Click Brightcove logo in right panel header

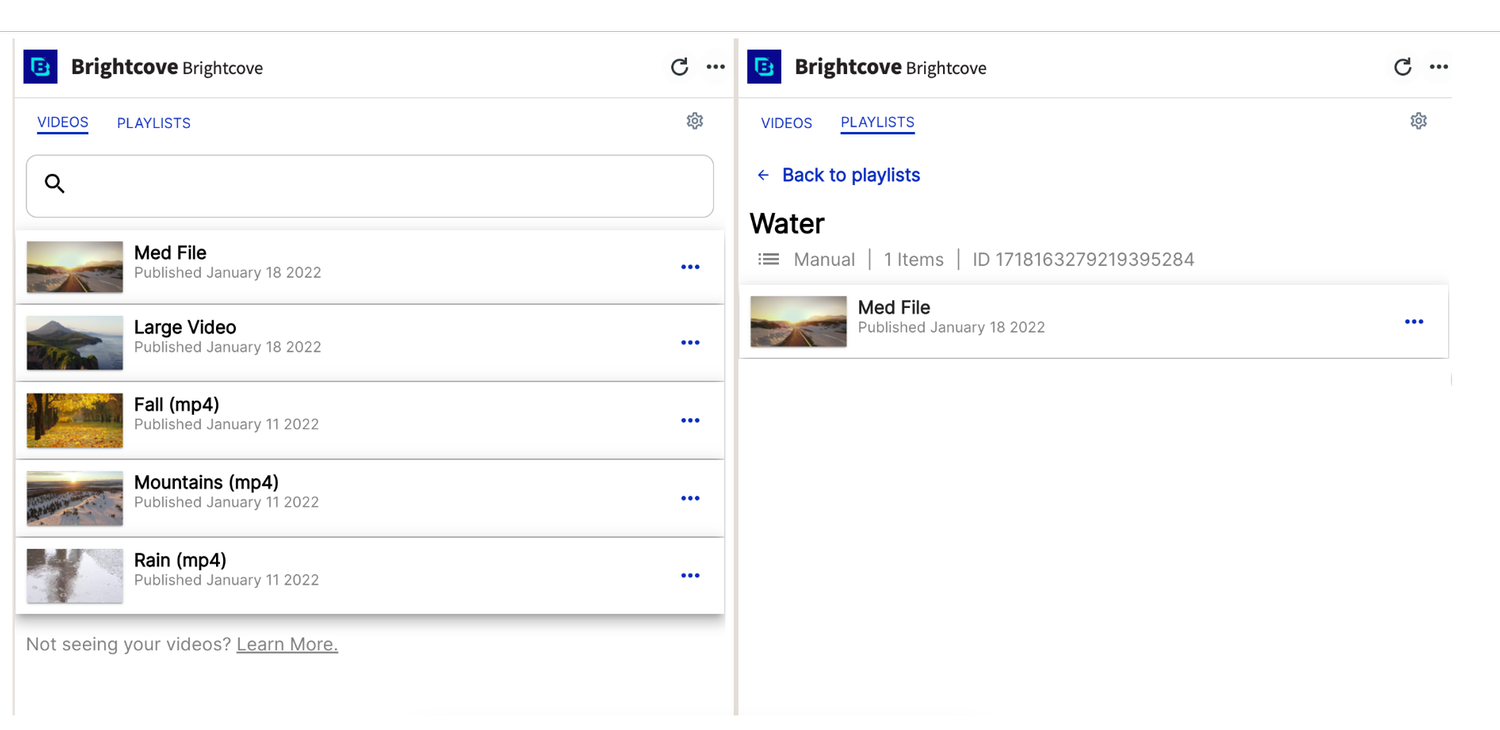pyautogui.click(x=765, y=67)
